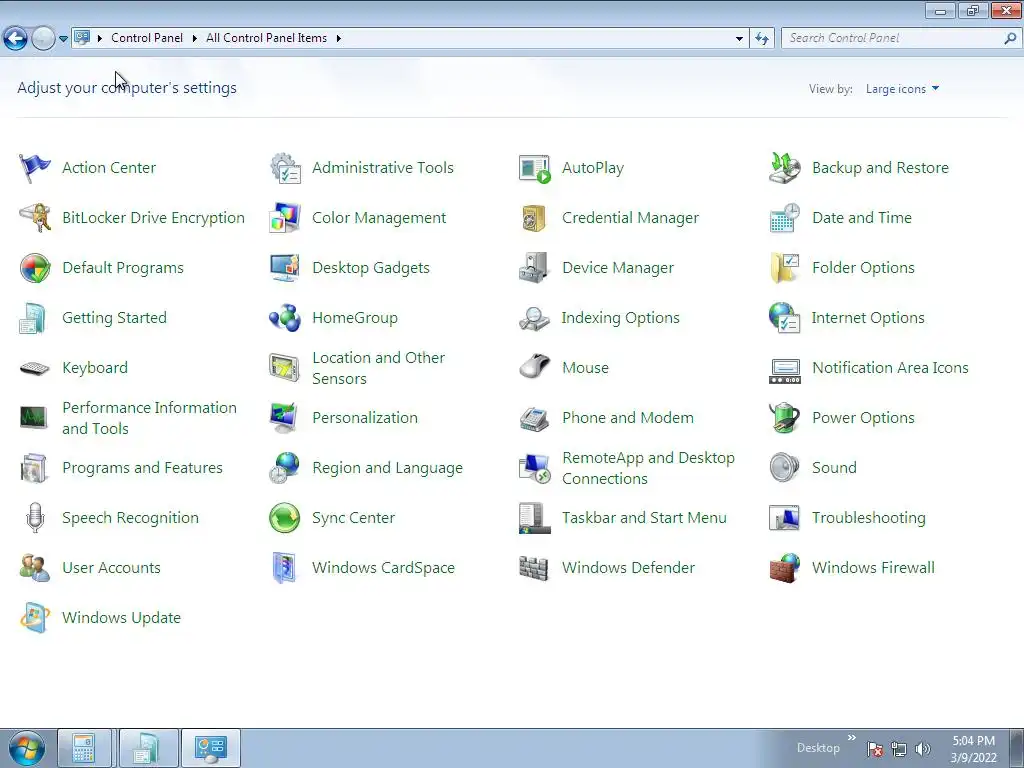
Task: Show more toolbar items via Desktop chevron
Action: click(x=852, y=738)
